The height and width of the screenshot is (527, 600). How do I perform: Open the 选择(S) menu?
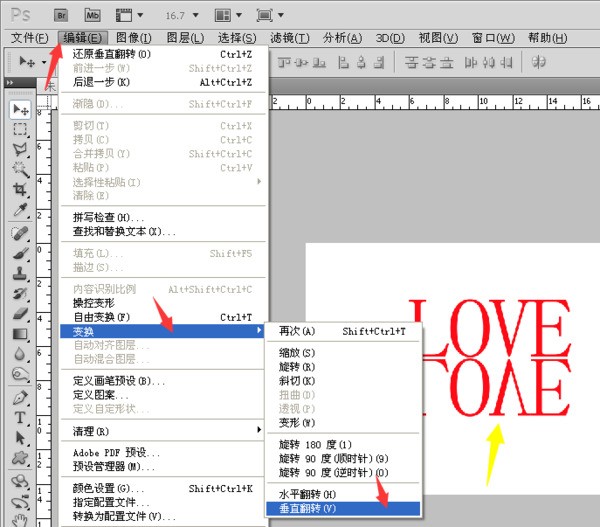[237, 38]
